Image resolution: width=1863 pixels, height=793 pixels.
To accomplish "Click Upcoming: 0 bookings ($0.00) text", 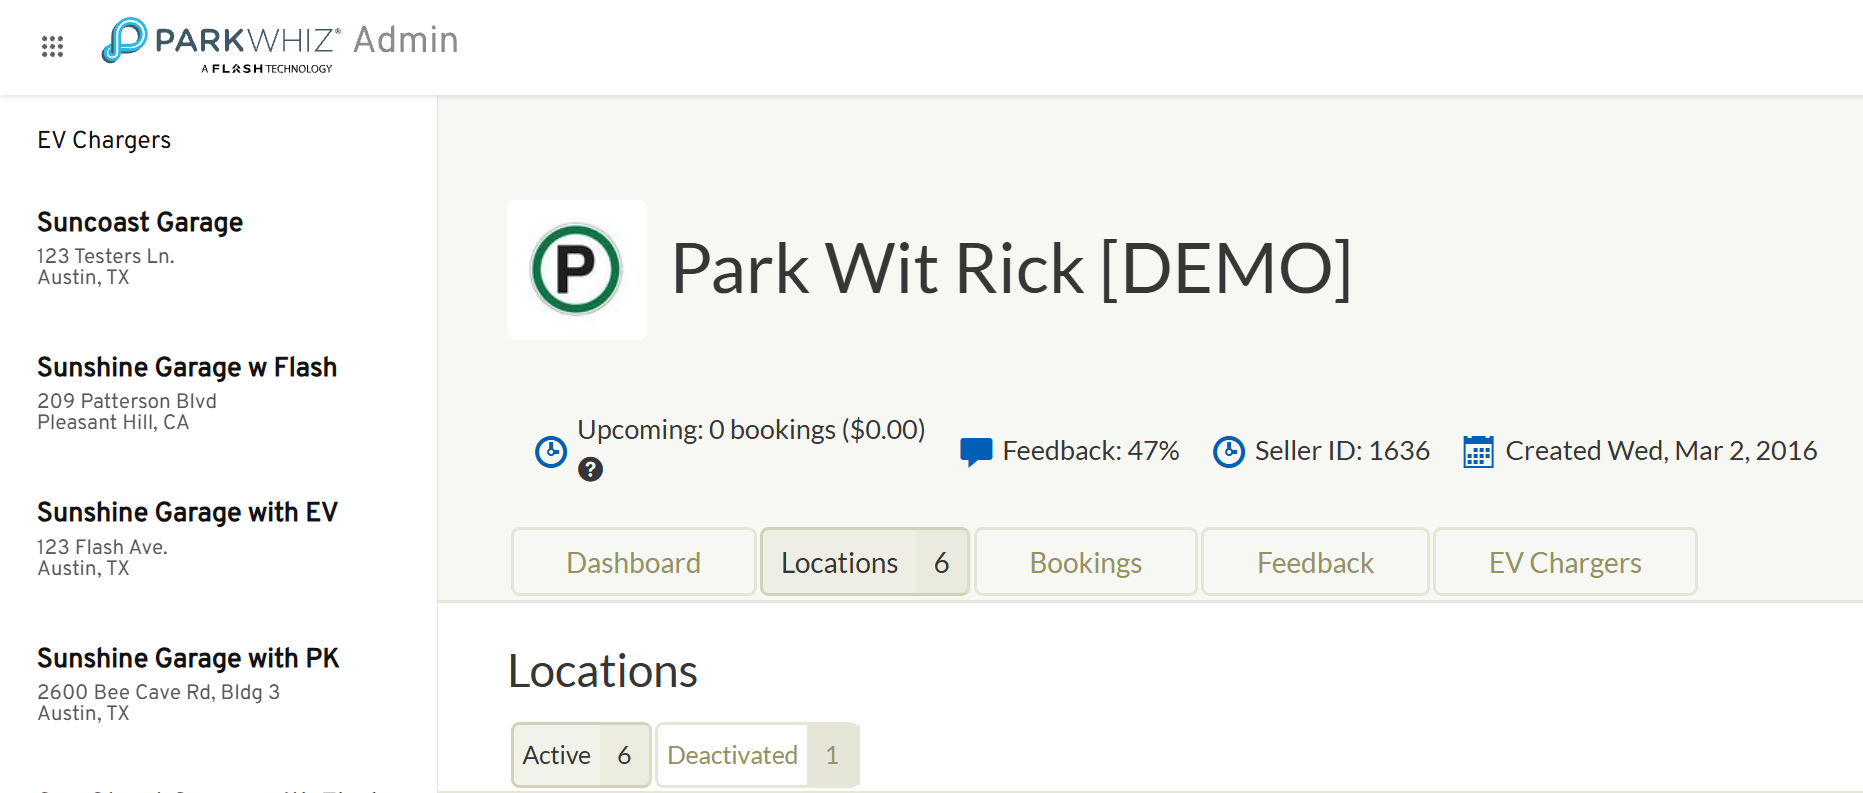I will (x=751, y=430).
